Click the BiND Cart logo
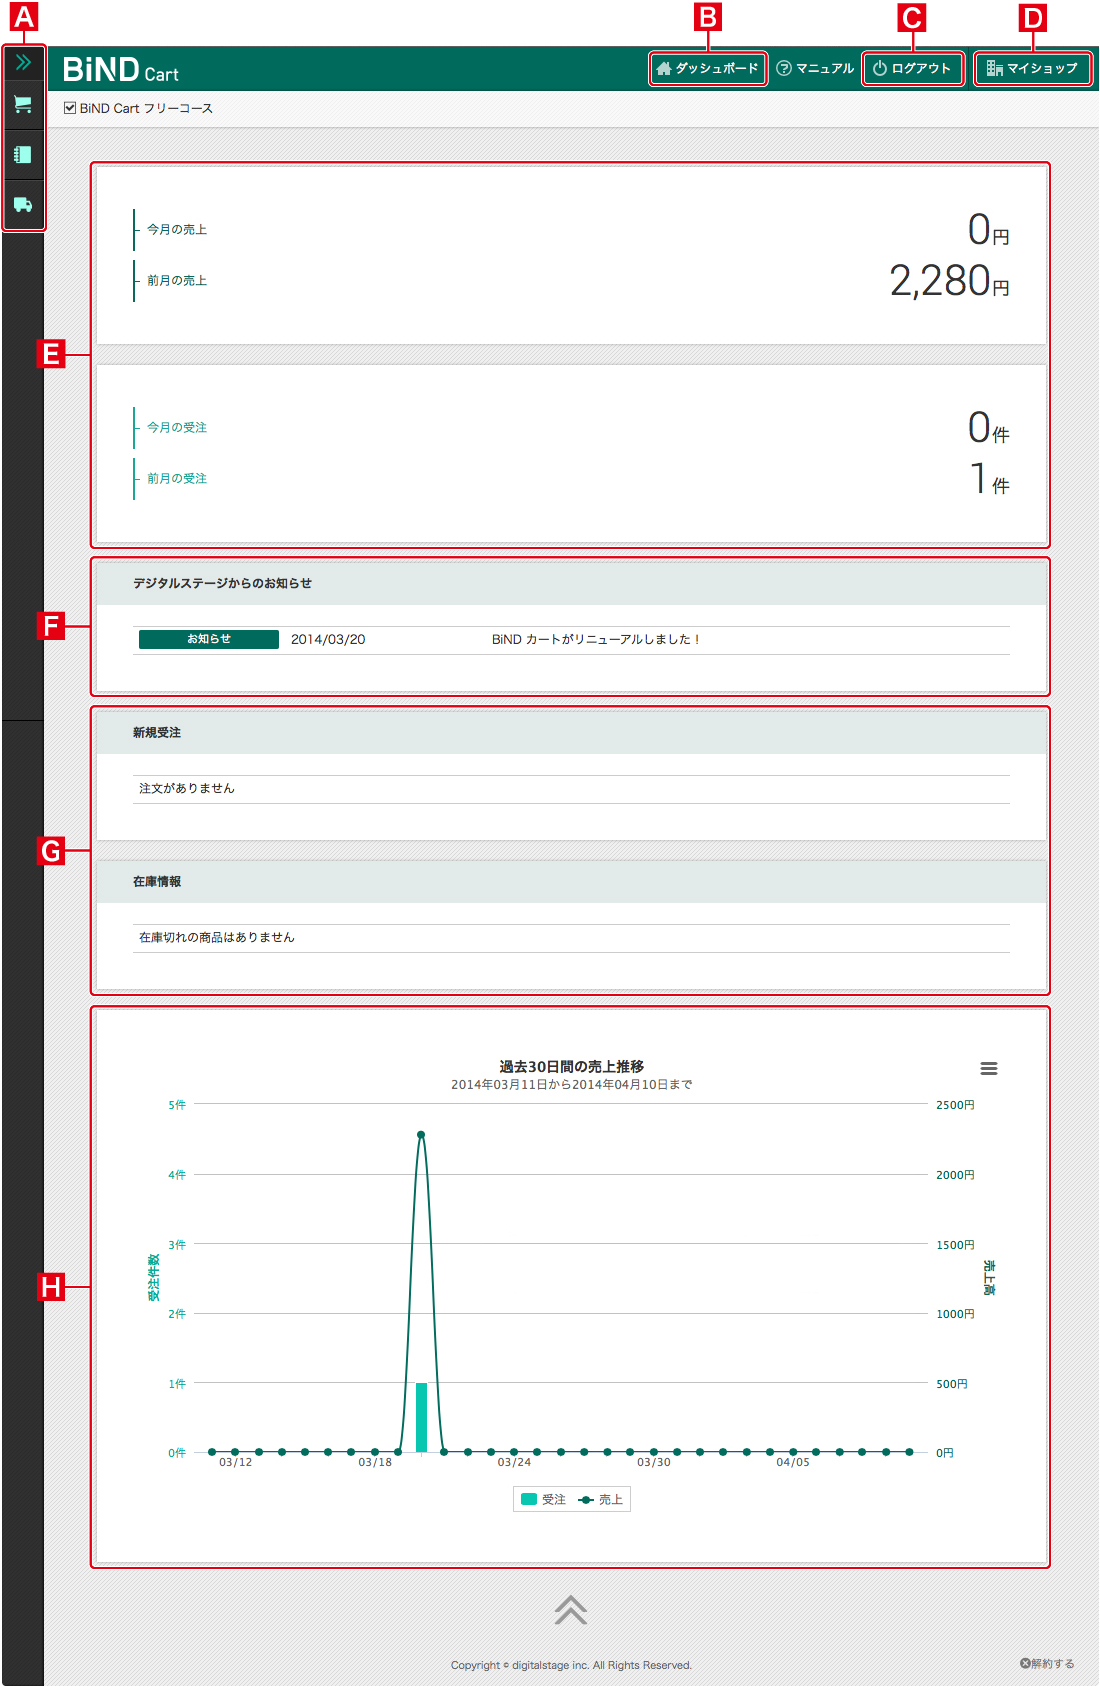The width and height of the screenshot is (1100, 1686). pos(120,69)
